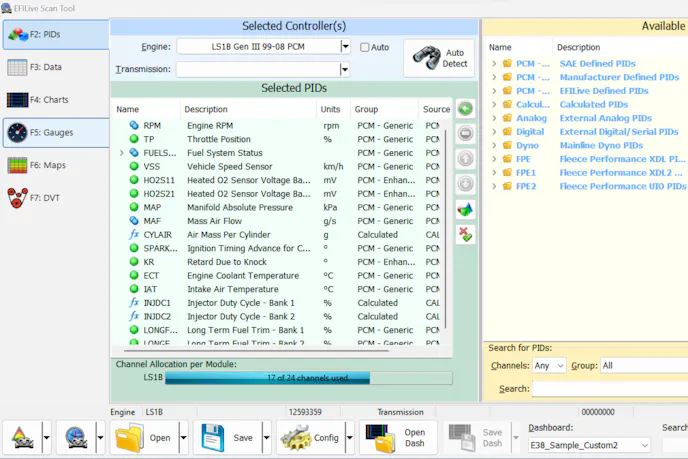Expand the FUELS... Fuel System Status row
Screen dimensions: 688x459
pyautogui.click(x=122, y=153)
